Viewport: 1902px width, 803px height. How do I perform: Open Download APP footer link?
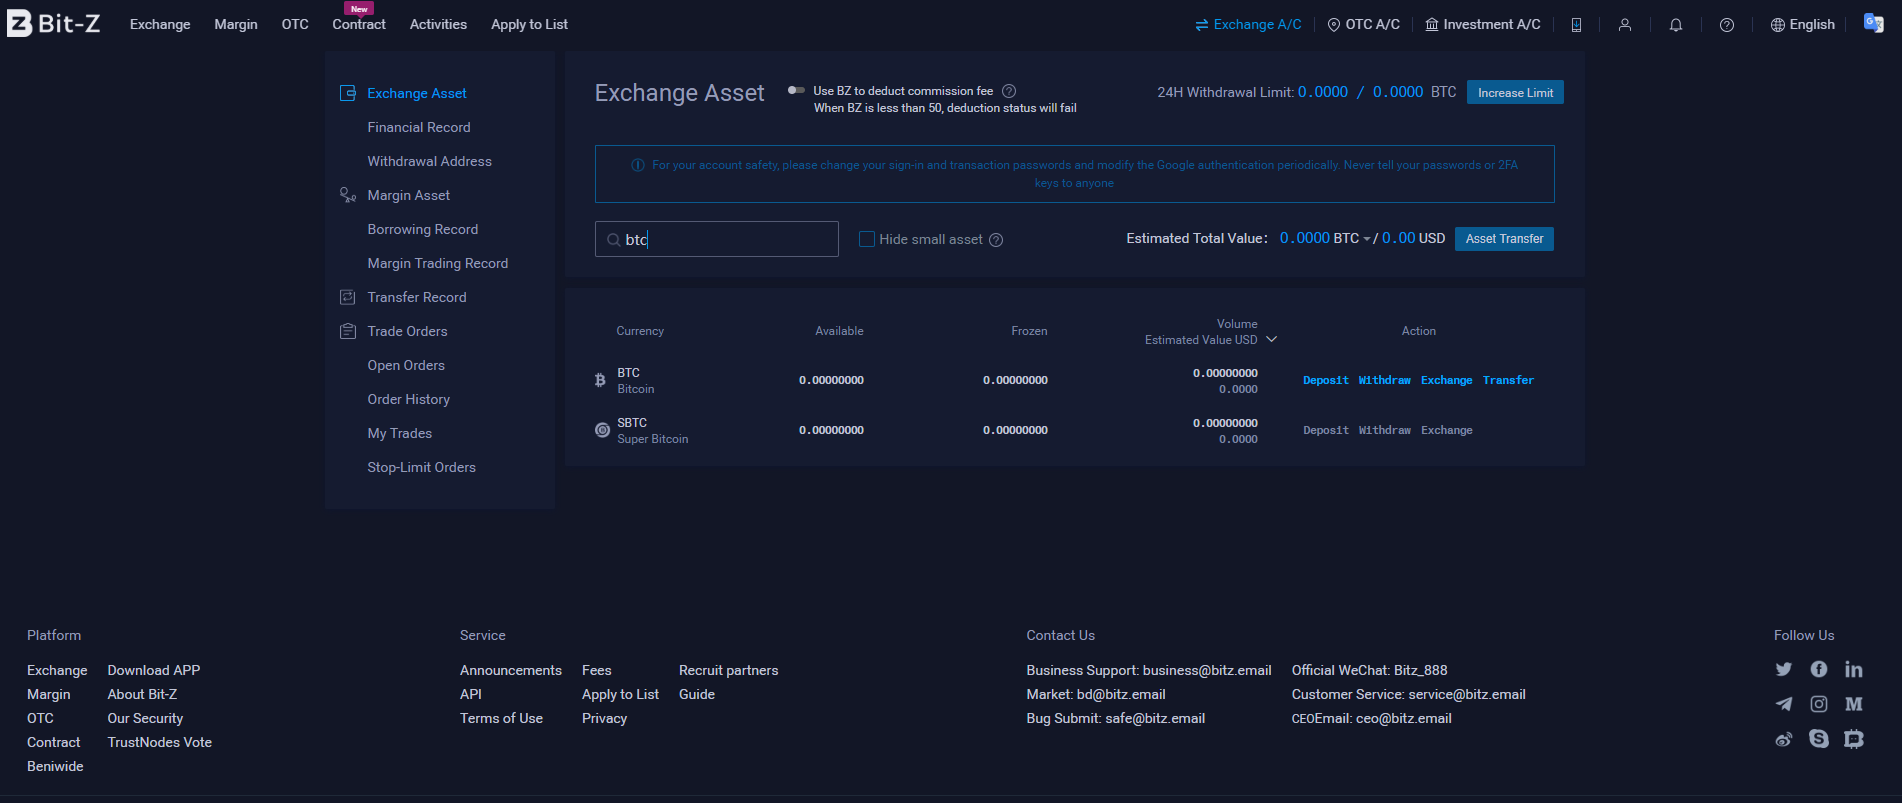(x=154, y=670)
